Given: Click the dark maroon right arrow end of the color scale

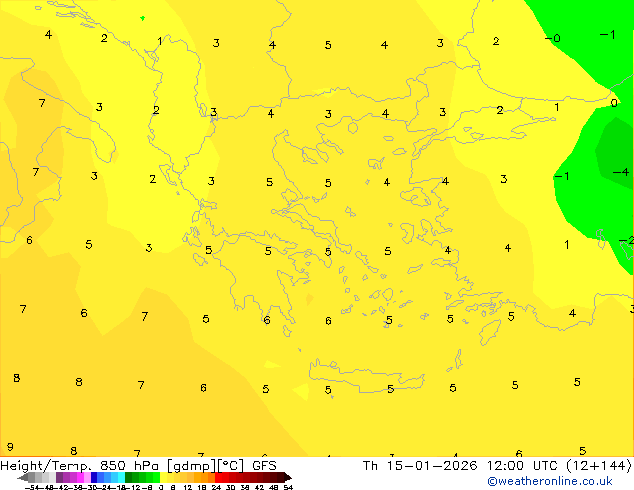Looking at the screenshot, I should (288, 478).
